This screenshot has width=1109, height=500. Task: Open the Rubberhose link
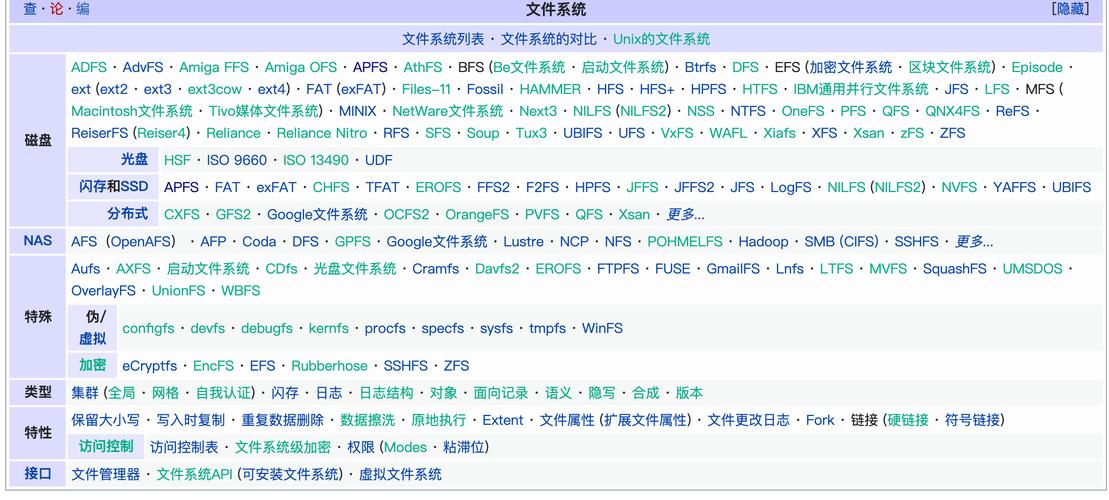click(x=330, y=366)
